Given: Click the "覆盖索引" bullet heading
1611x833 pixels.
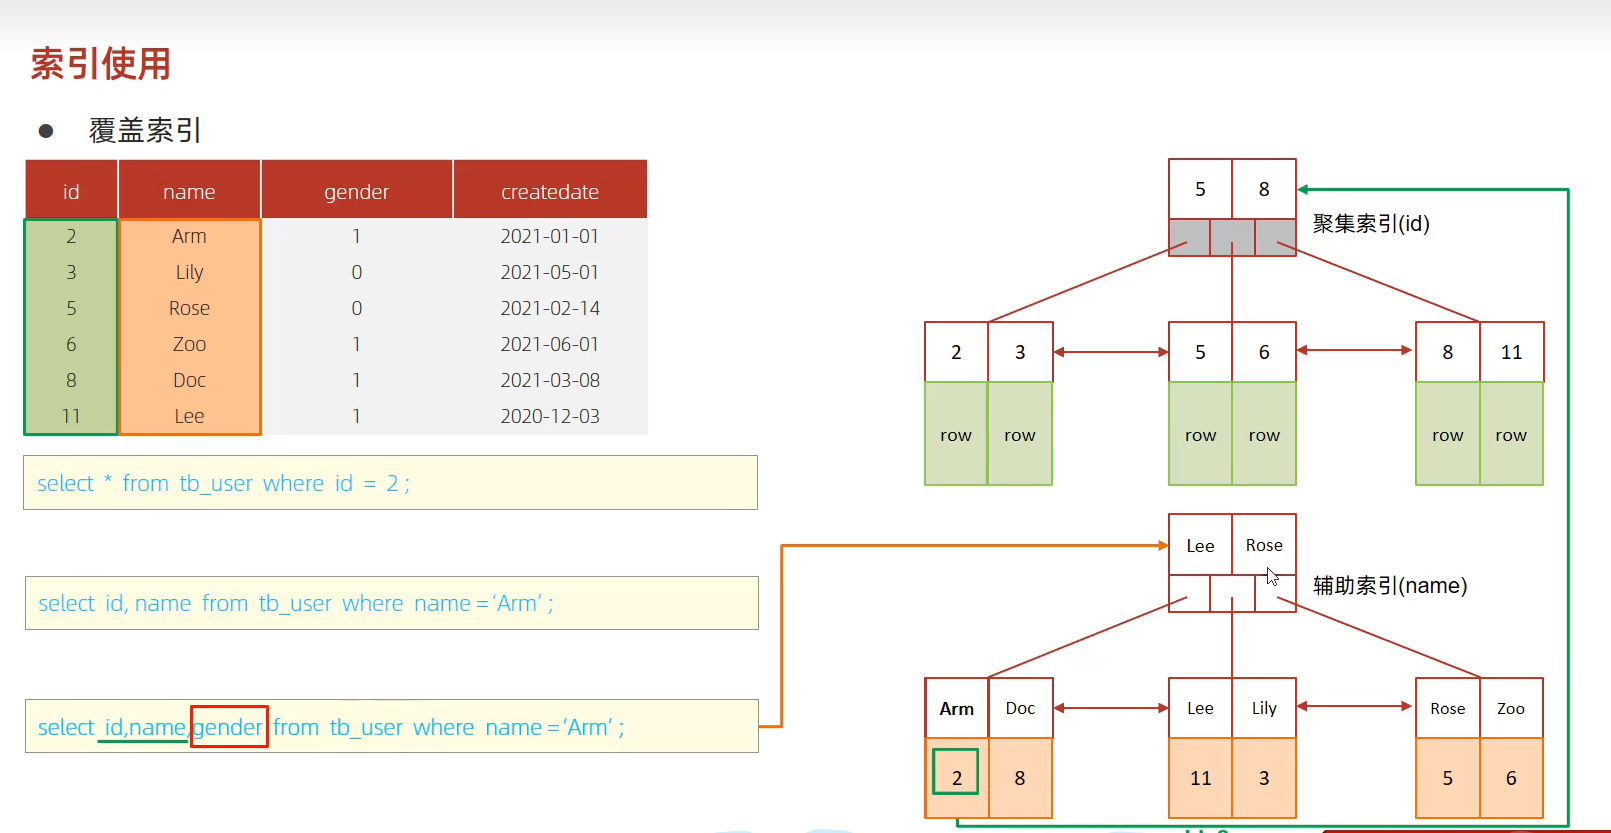Looking at the screenshot, I should pyautogui.click(x=145, y=130).
